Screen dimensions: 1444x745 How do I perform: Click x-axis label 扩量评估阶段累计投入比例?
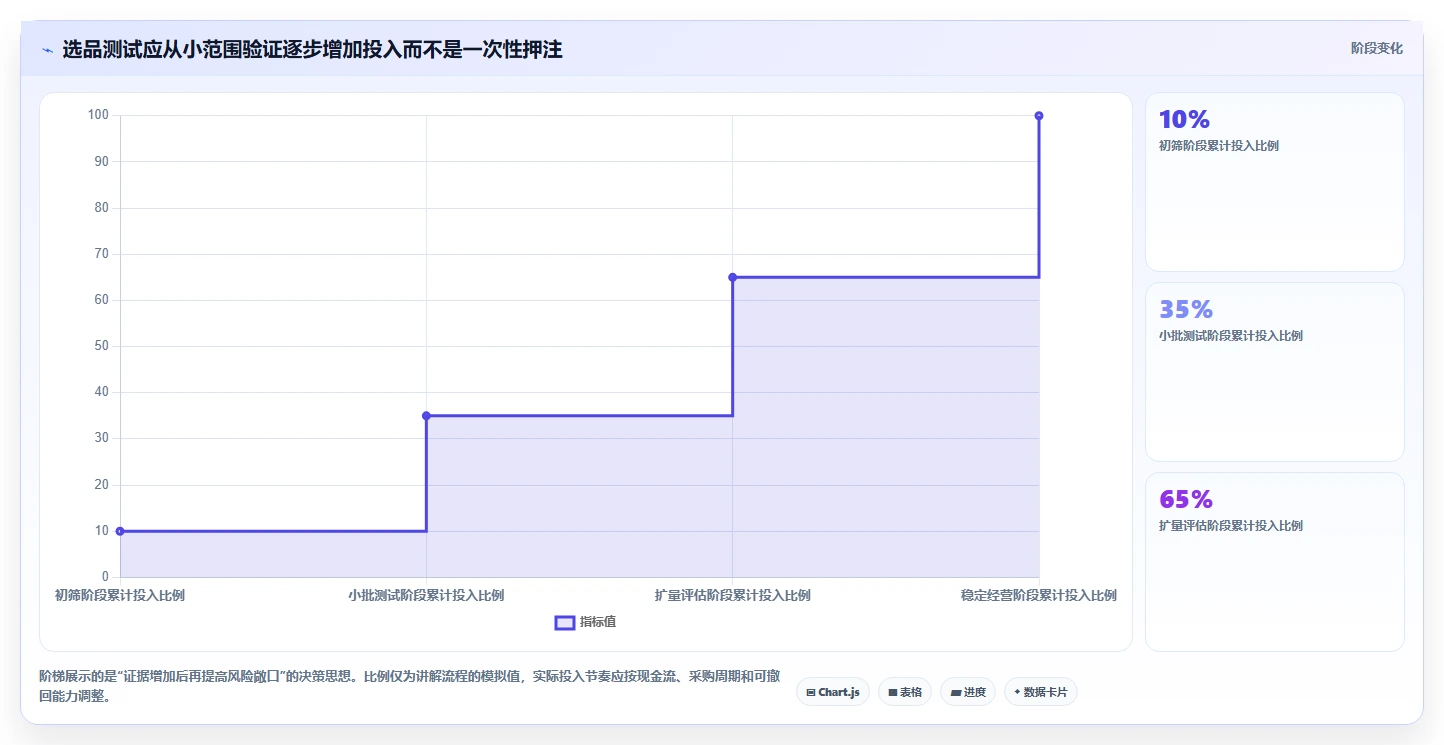point(732,595)
